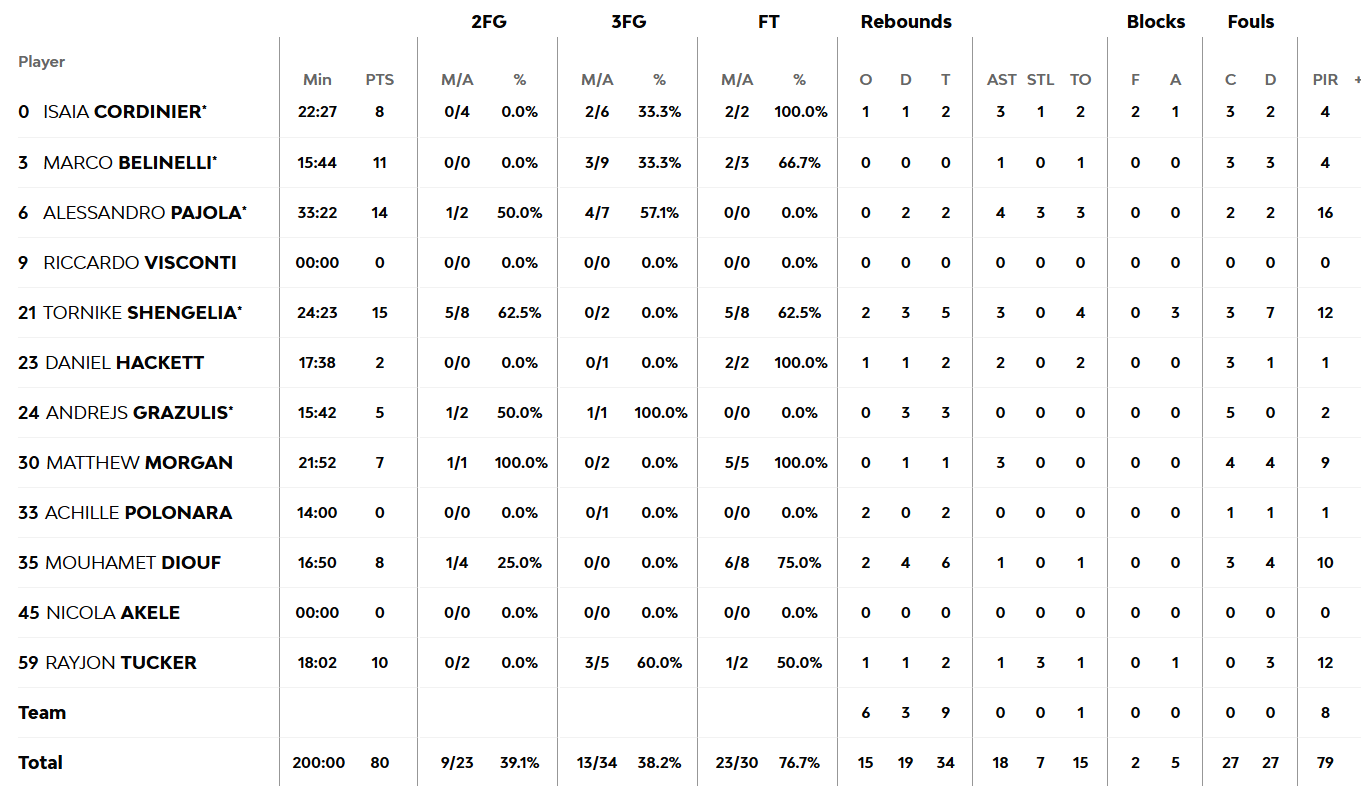Open Mouhamet Diouf's profile link
Viewport: 1361px width, 786px height.
[x=133, y=562]
